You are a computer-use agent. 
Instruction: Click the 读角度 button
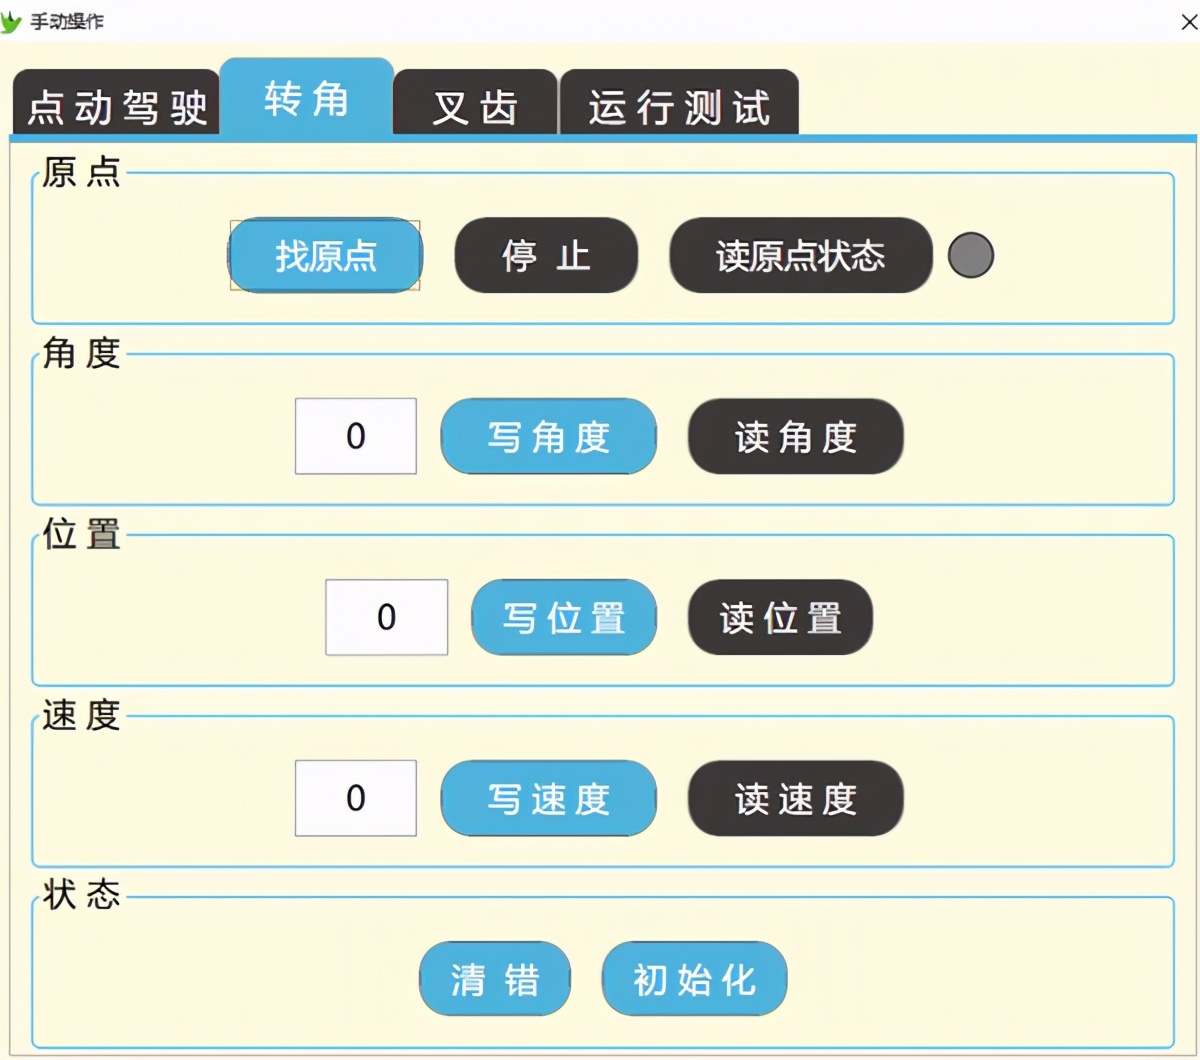[x=795, y=436]
